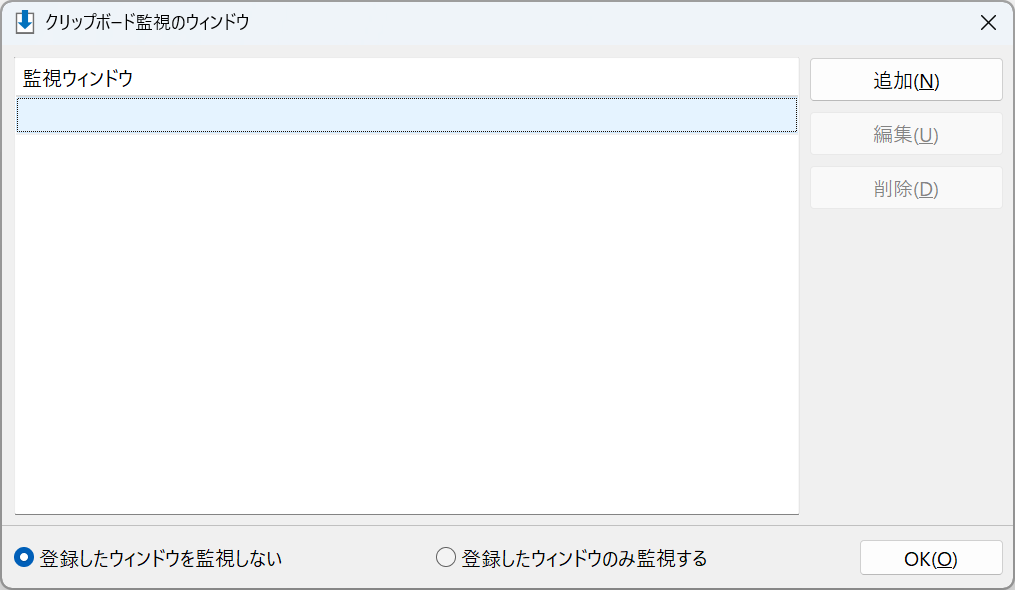1015x590 pixels.
Task: Delete the selected monitored window entry
Action: (906, 188)
